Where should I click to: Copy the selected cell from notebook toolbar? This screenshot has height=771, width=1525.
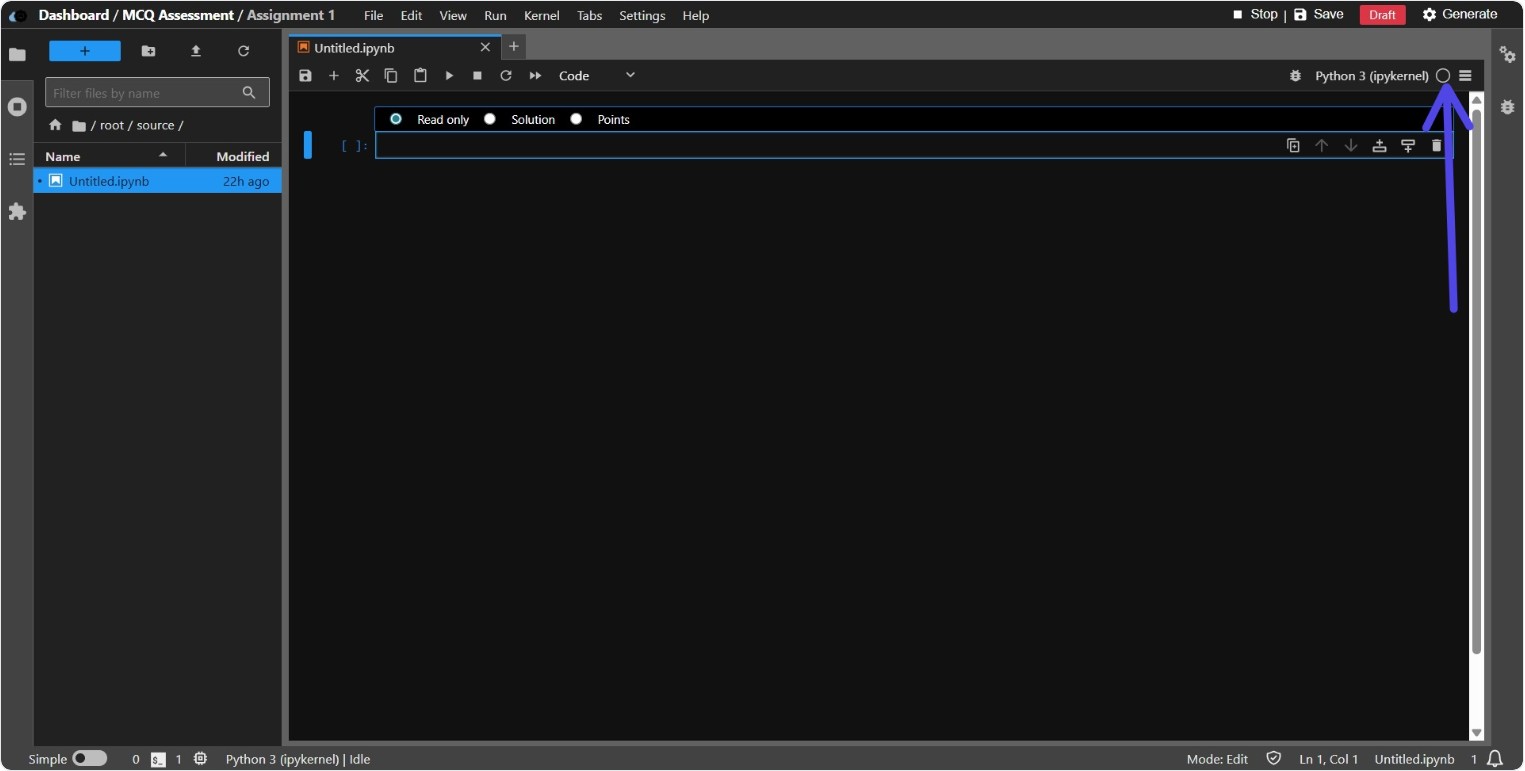click(391, 75)
